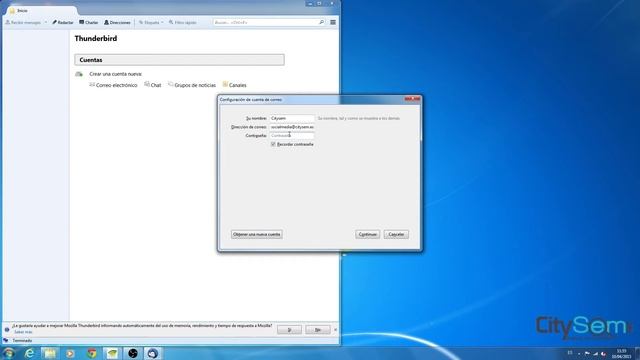Open Windows Explorer folder from taskbar
This screenshot has height=360, width=640.
pos(50,353)
